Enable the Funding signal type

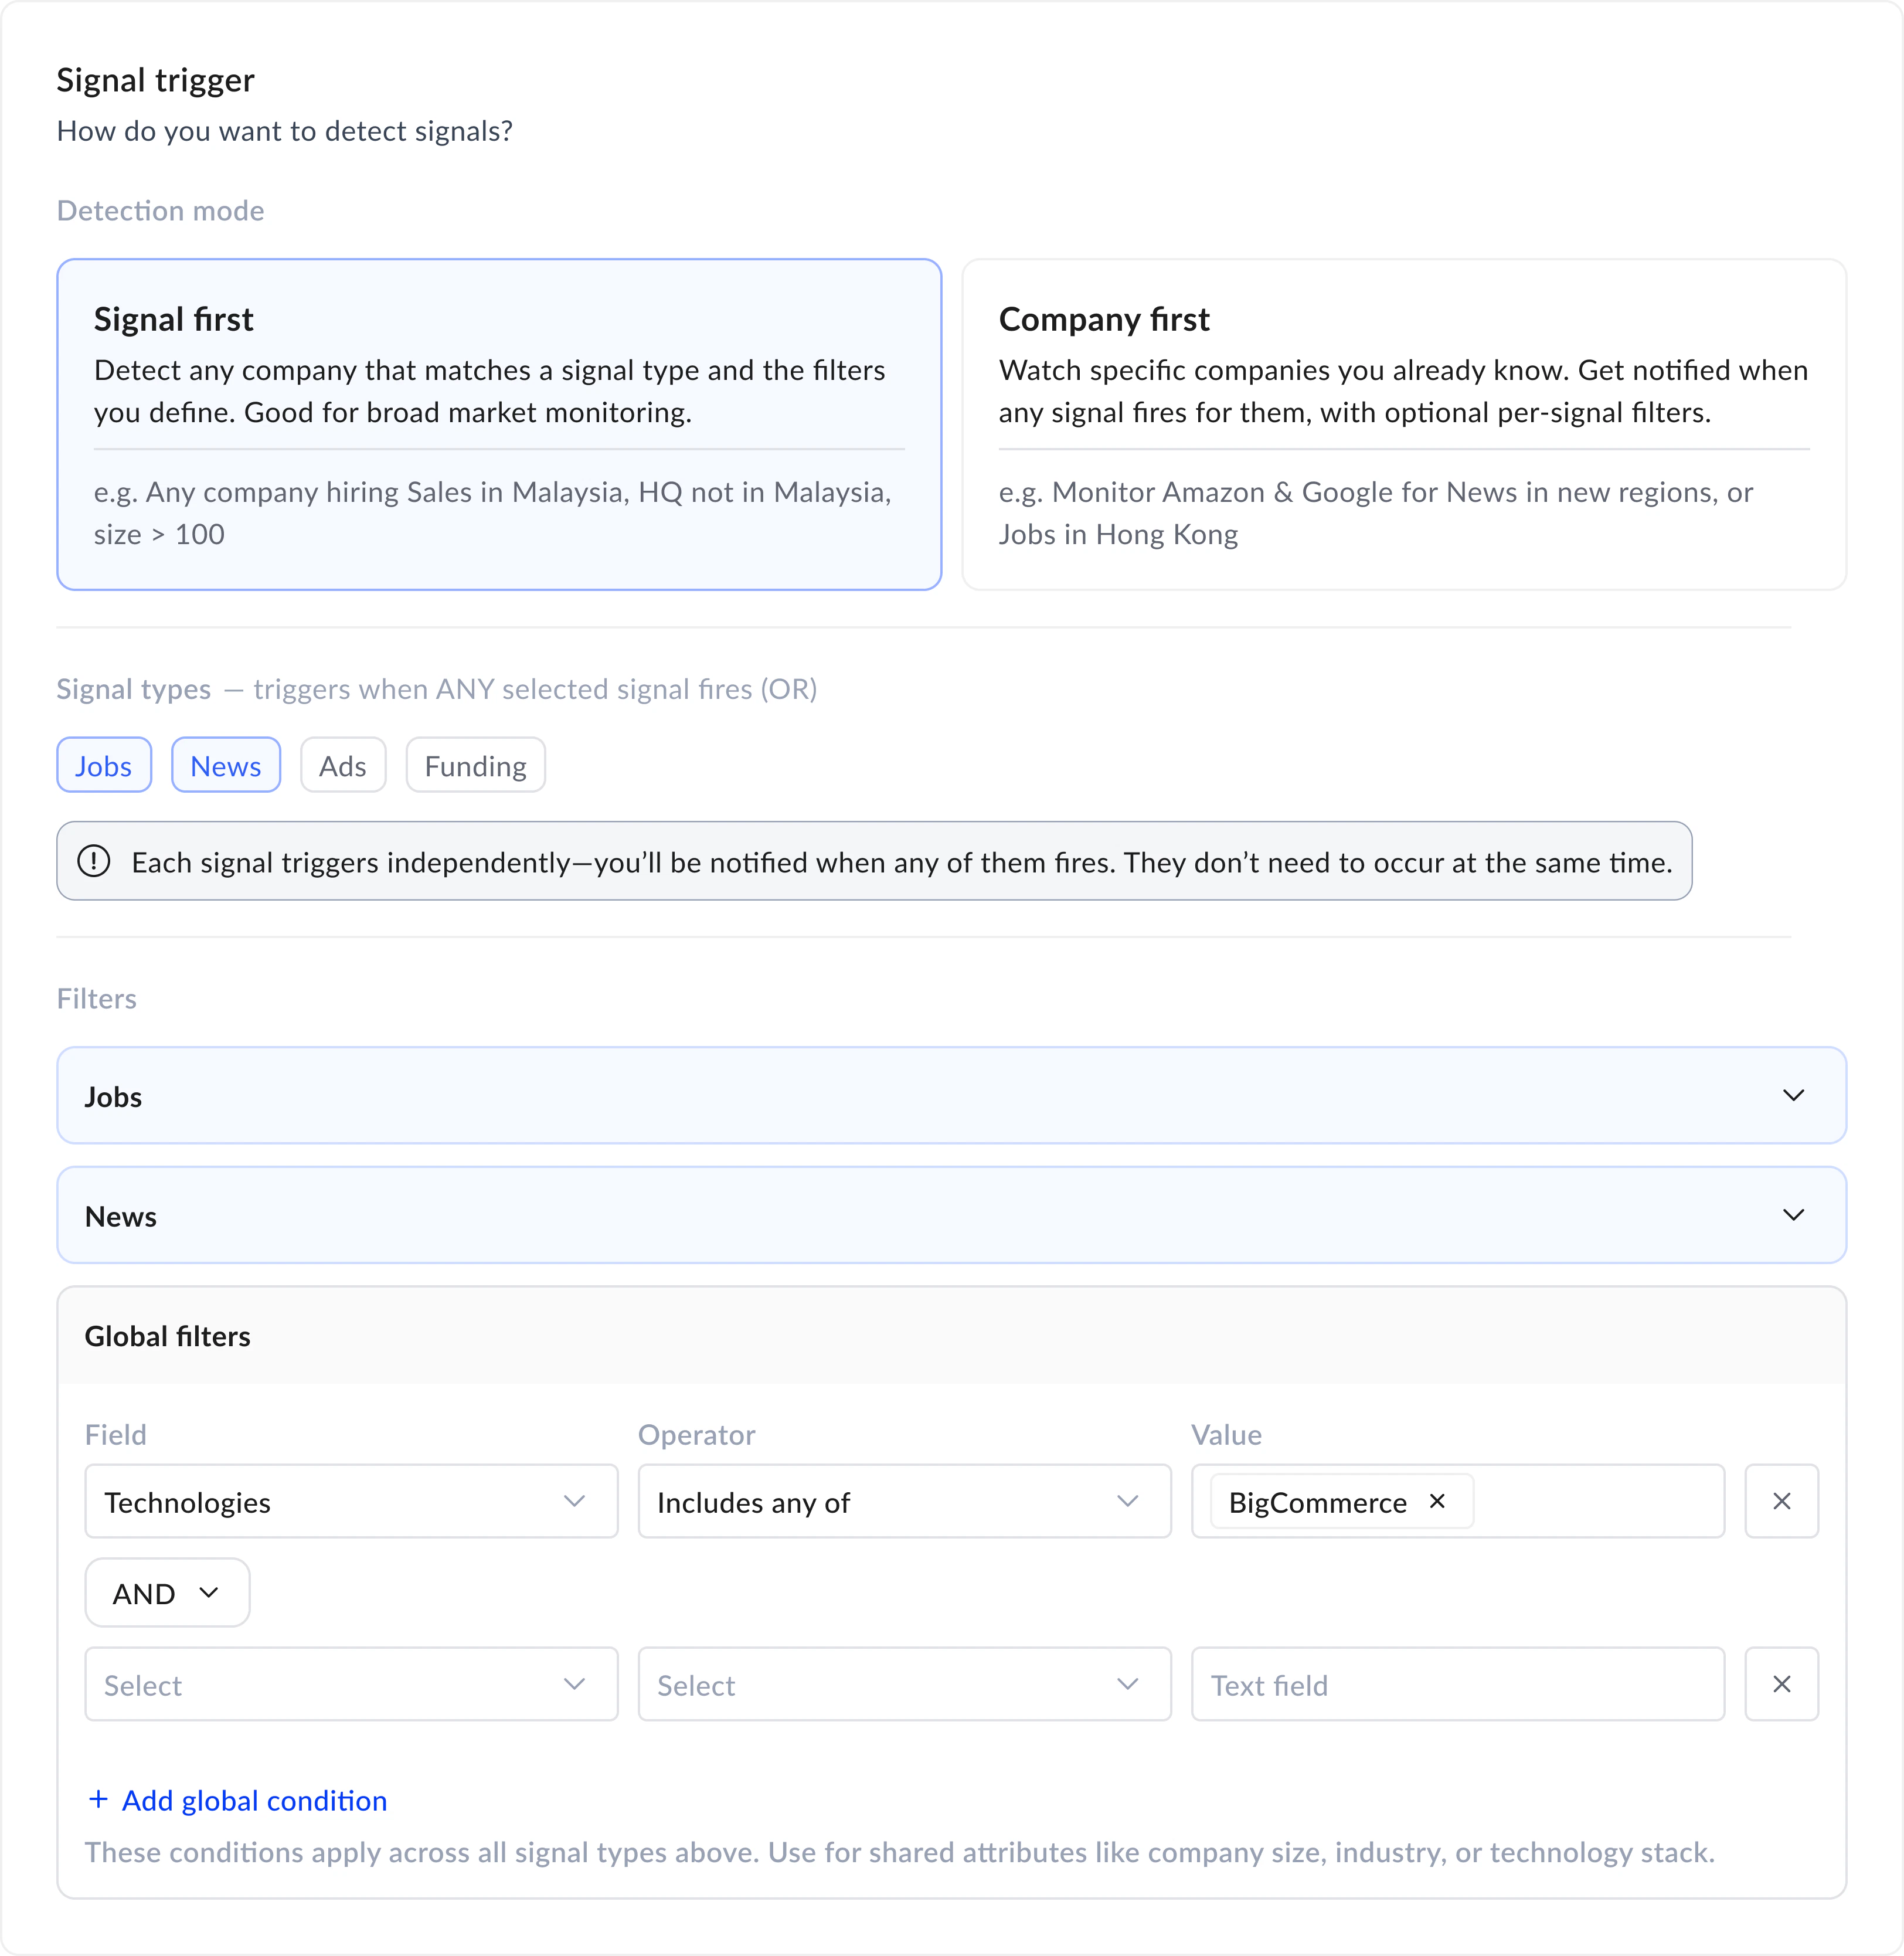(475, 766)
